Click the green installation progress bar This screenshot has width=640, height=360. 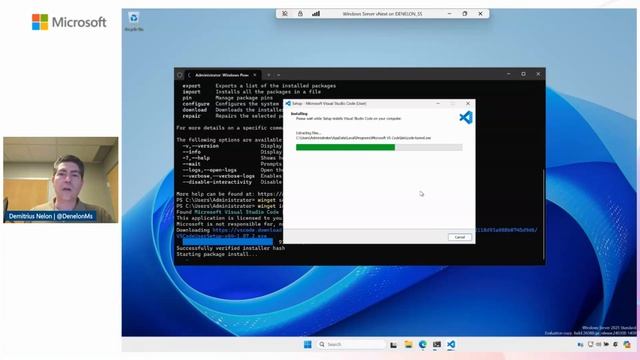pos(379,147)
